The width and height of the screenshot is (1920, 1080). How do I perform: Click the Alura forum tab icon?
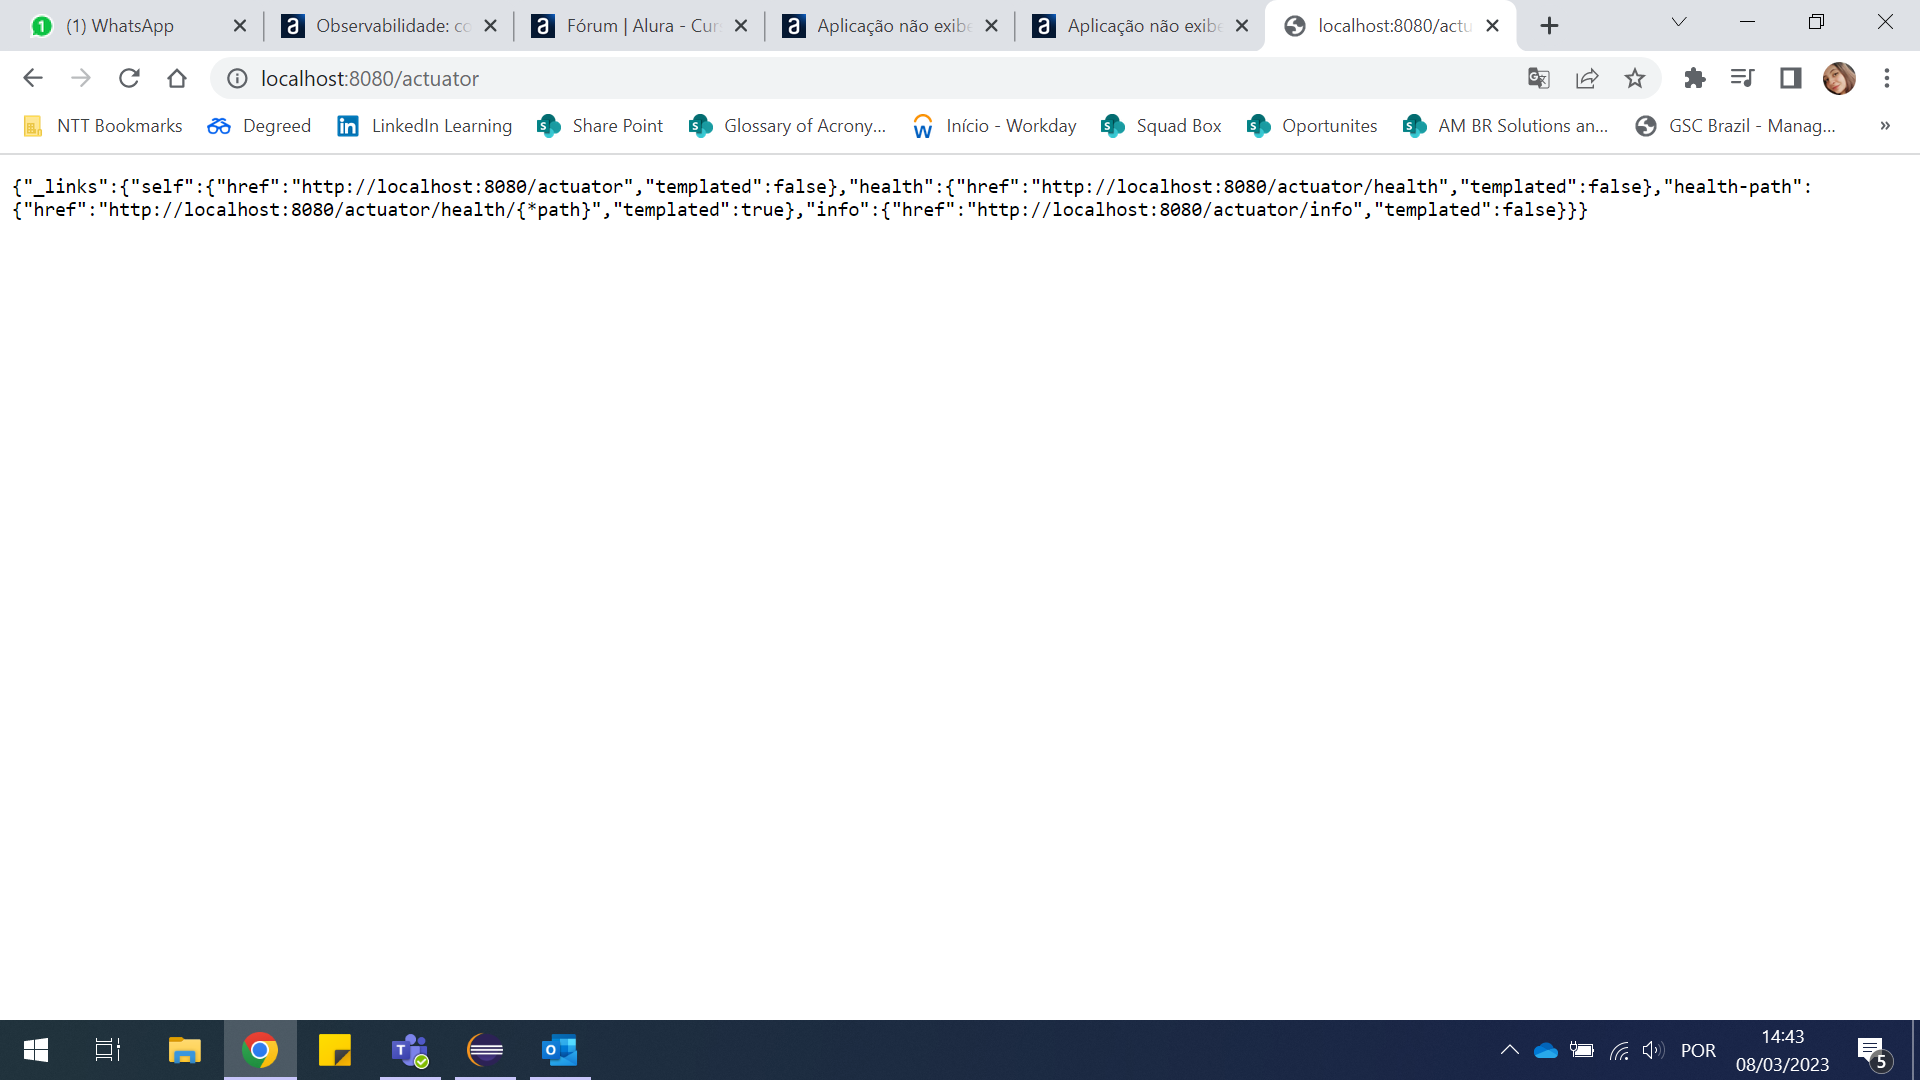542,25
